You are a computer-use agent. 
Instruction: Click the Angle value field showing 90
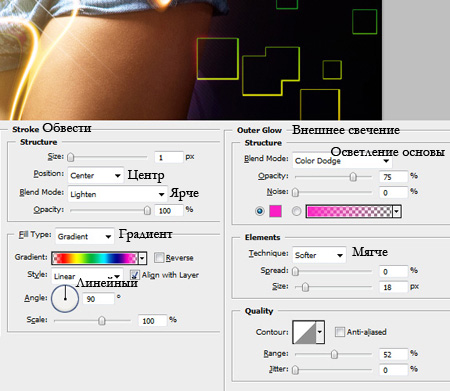coord(98,299)
